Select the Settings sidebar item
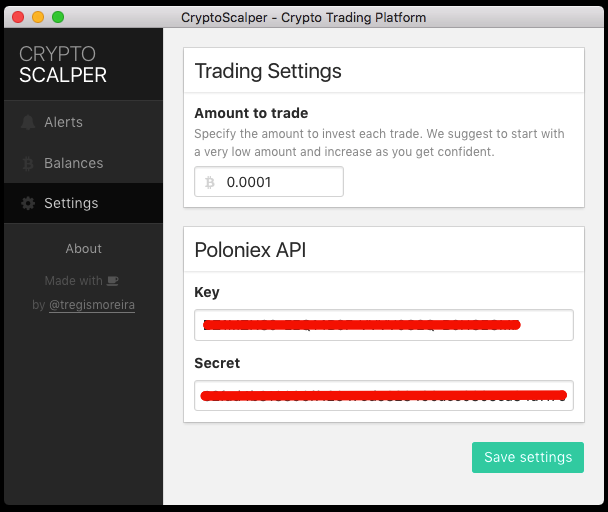The image size is (608, 512). (x=83, y=203)
